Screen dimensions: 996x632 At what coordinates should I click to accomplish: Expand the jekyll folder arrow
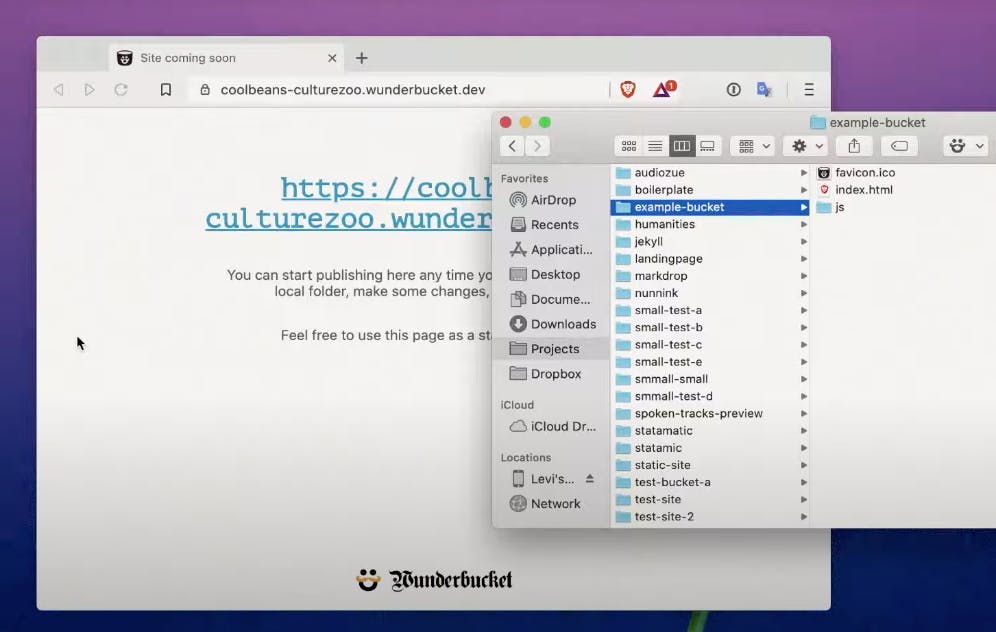[x=804, y=241]
